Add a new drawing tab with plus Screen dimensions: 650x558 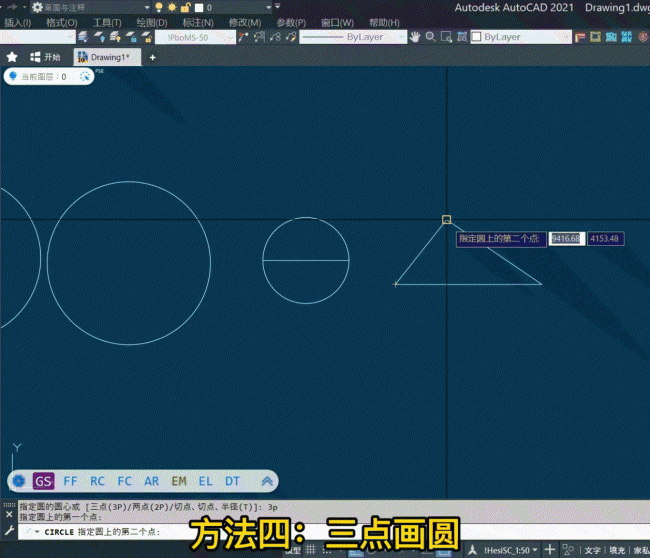pos(152,57)
